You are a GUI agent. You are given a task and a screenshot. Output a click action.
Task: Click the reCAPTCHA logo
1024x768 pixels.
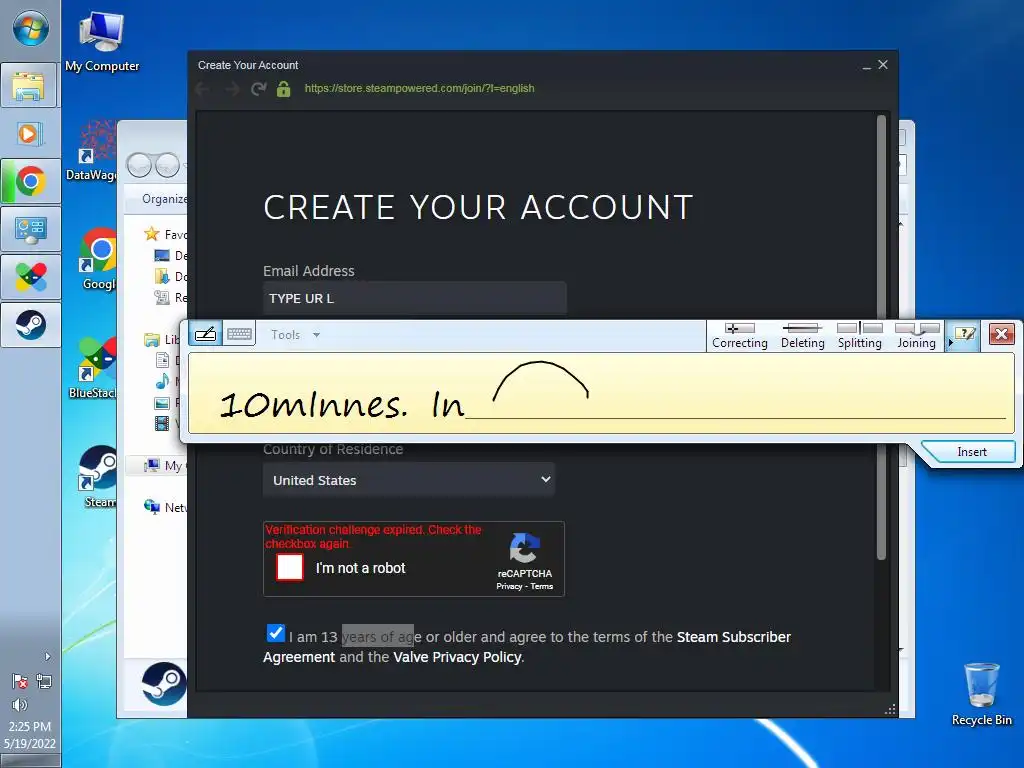pos(524,548)
